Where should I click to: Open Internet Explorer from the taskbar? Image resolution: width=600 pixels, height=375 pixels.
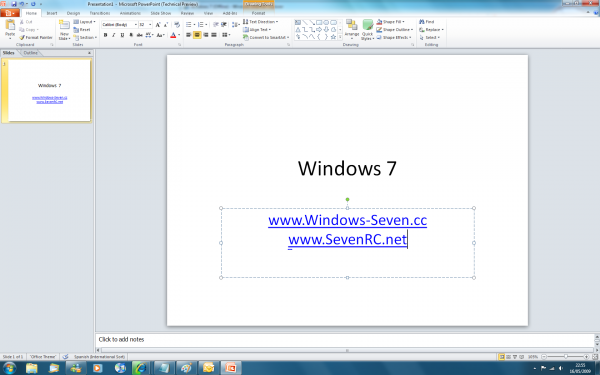pos(140,368)
